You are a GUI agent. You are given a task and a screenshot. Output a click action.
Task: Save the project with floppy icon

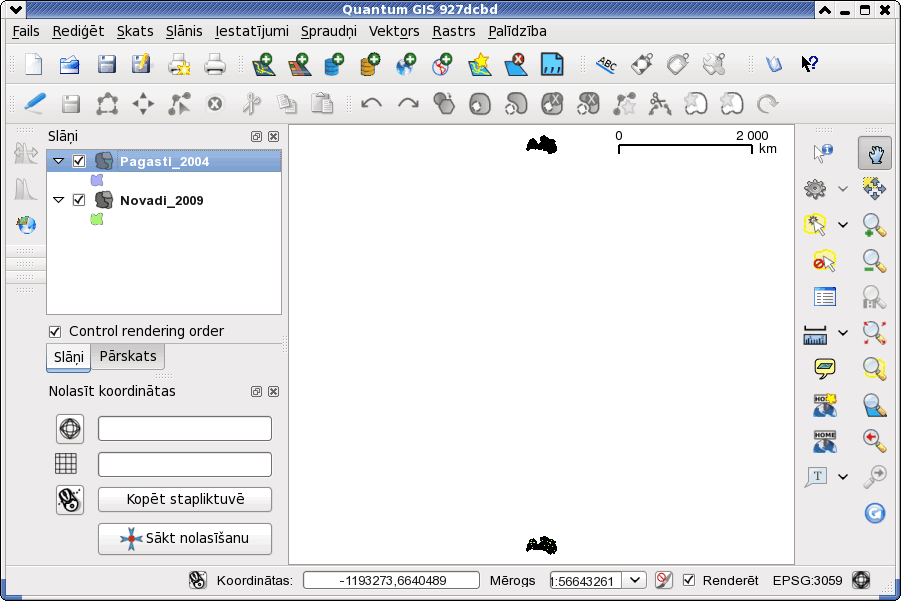point(106,64)
